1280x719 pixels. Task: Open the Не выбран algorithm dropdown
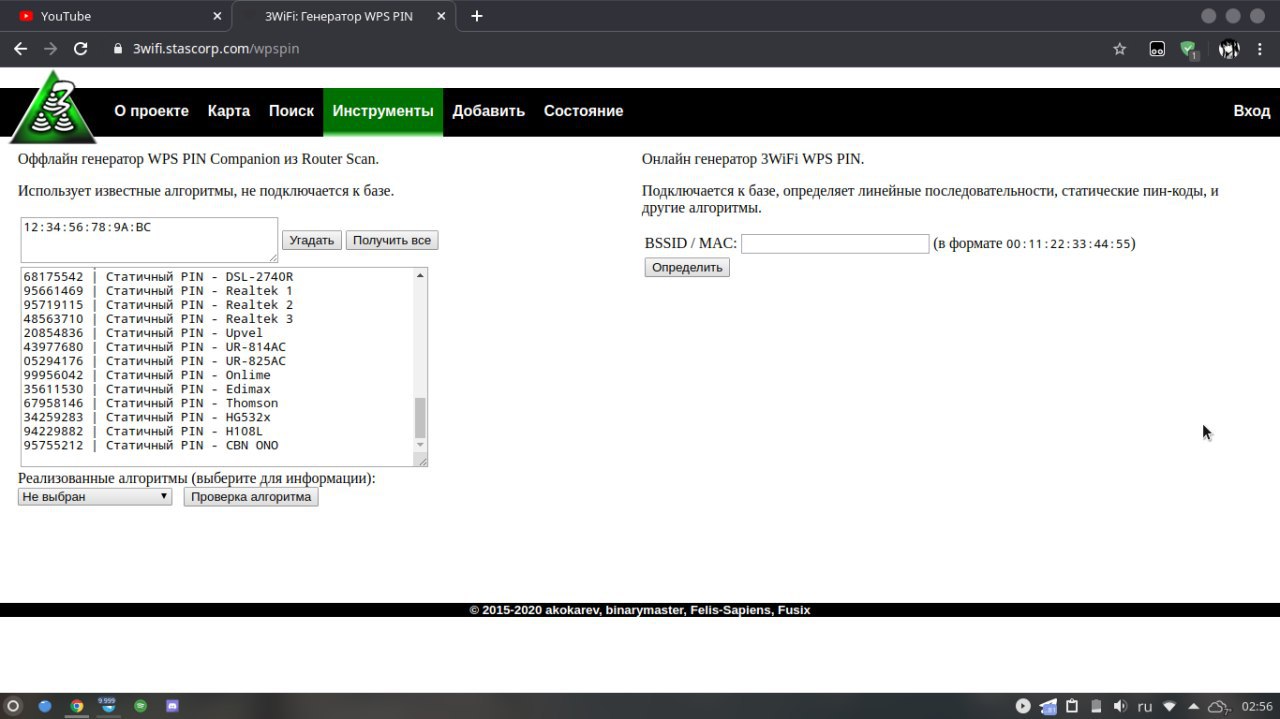[95, 497]
